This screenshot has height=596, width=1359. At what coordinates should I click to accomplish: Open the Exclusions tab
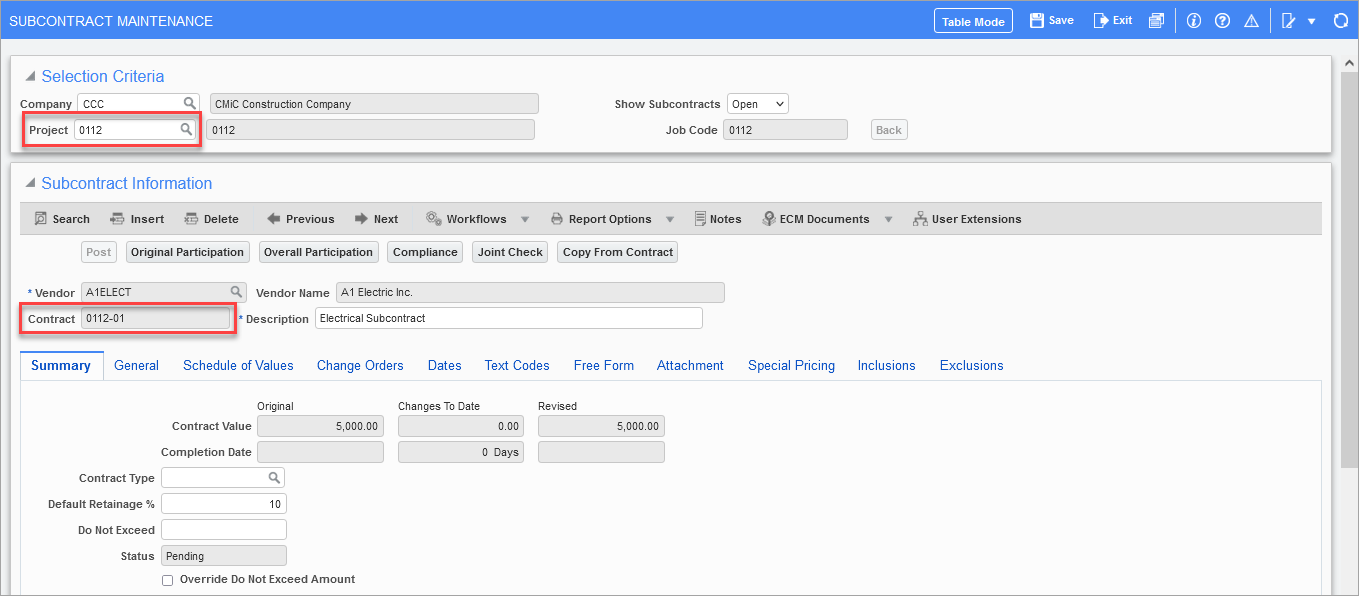971,365
